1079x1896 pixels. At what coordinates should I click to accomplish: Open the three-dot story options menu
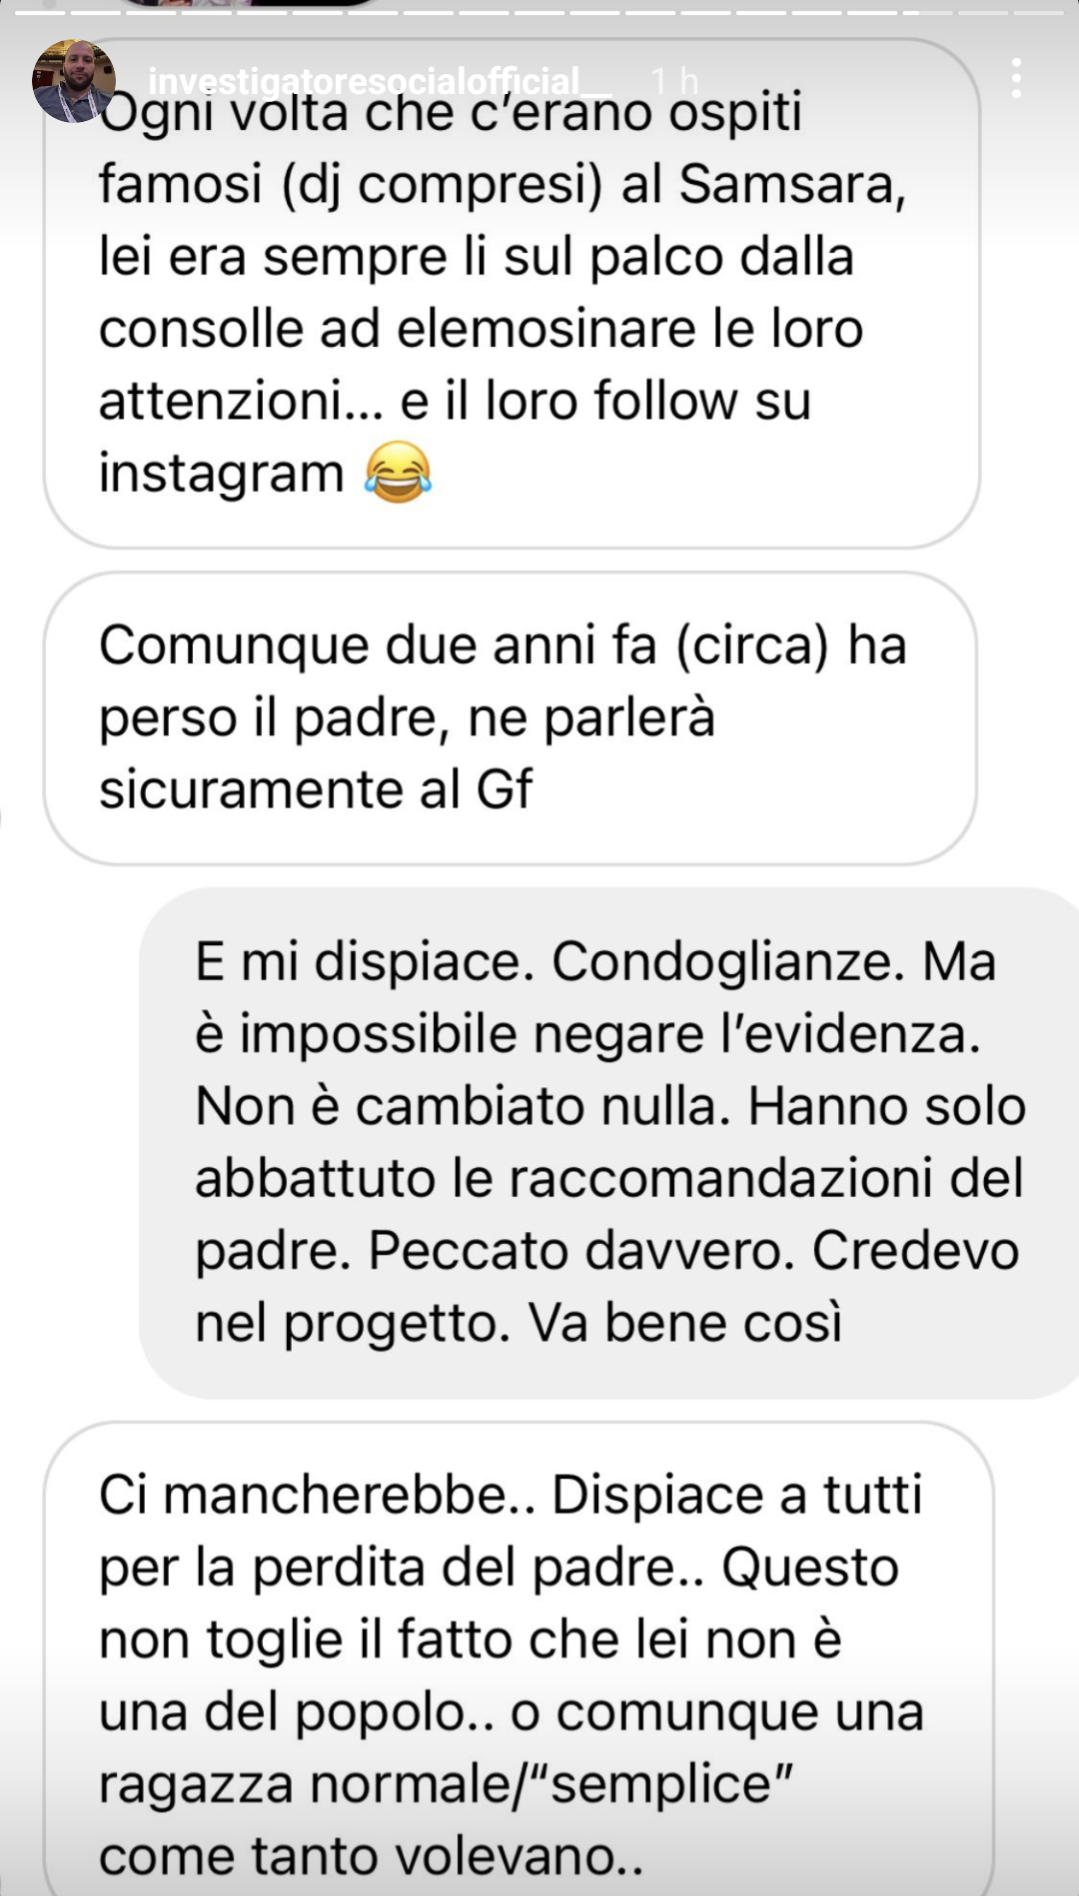1016,78
